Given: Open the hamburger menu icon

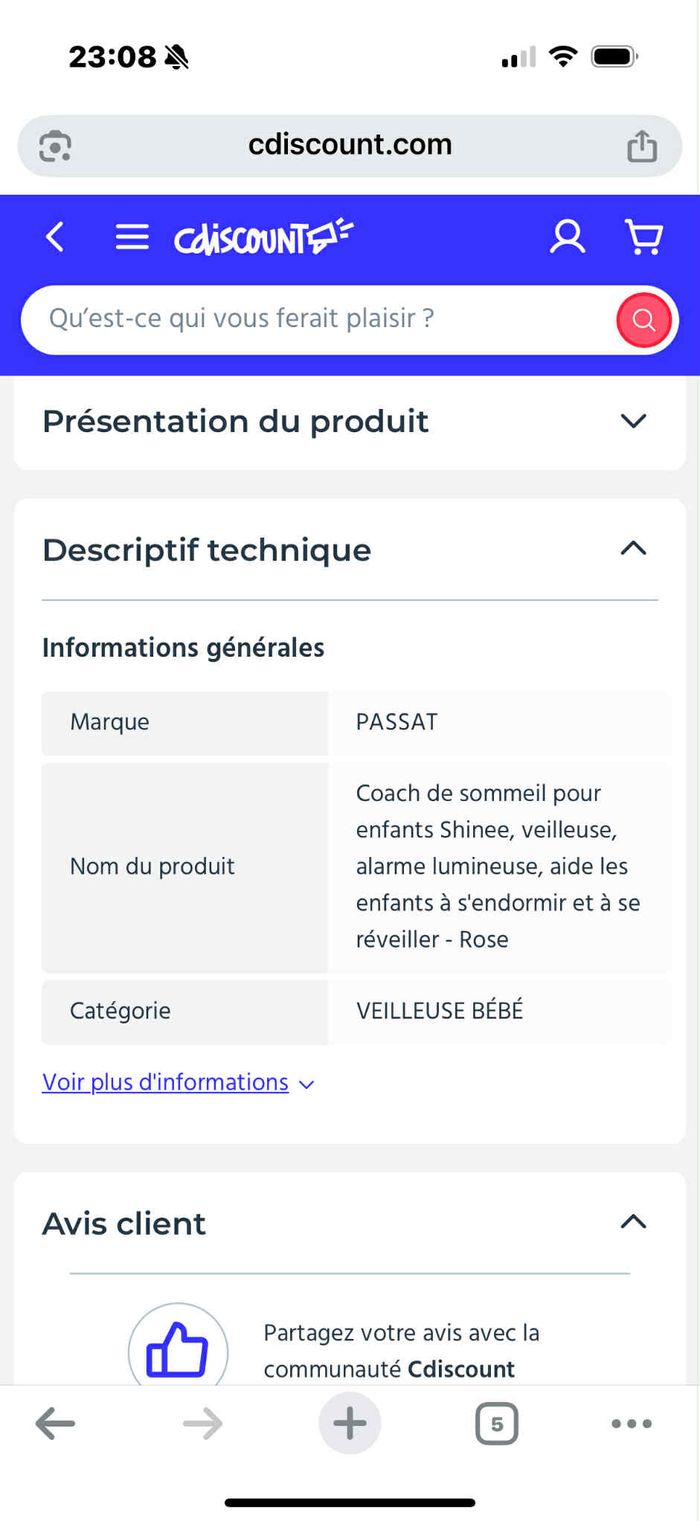Looking at the screenshot, I should (x=132, y=237).
